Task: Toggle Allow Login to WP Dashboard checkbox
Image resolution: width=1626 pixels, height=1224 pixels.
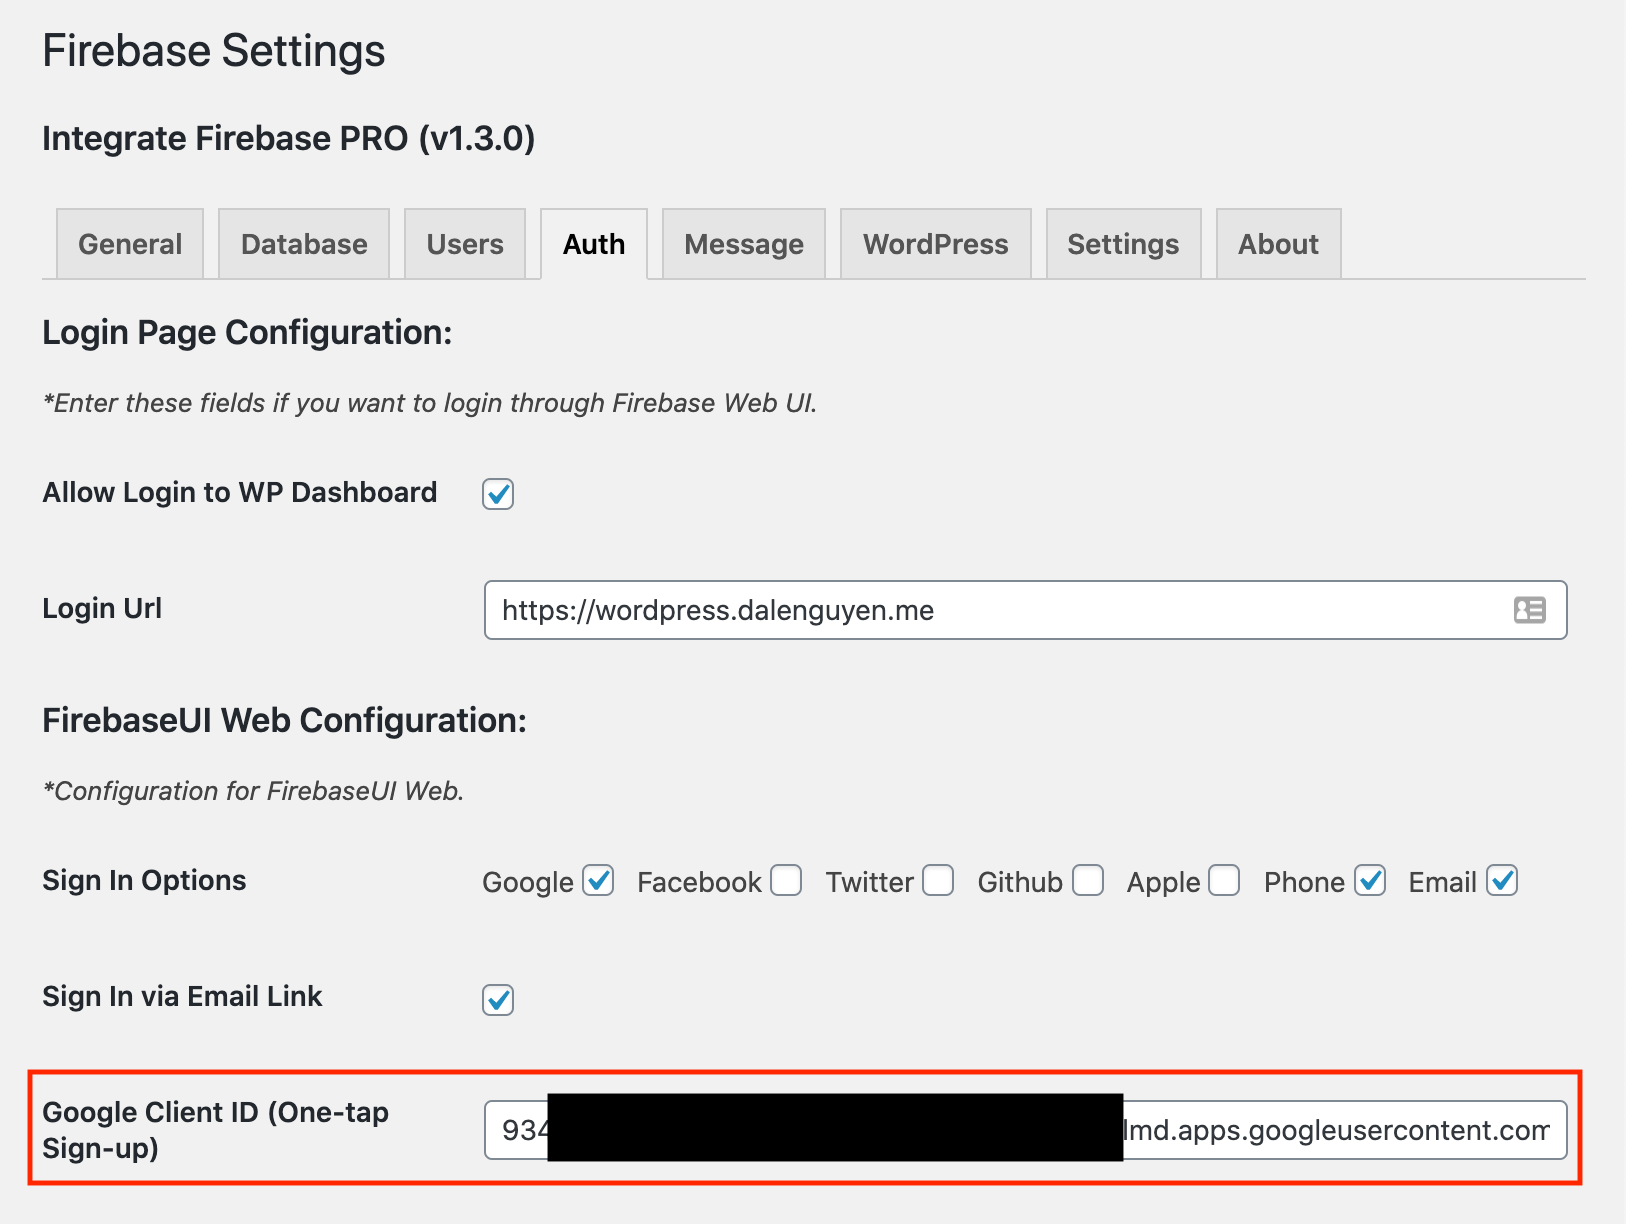Action: pos(498,494)
